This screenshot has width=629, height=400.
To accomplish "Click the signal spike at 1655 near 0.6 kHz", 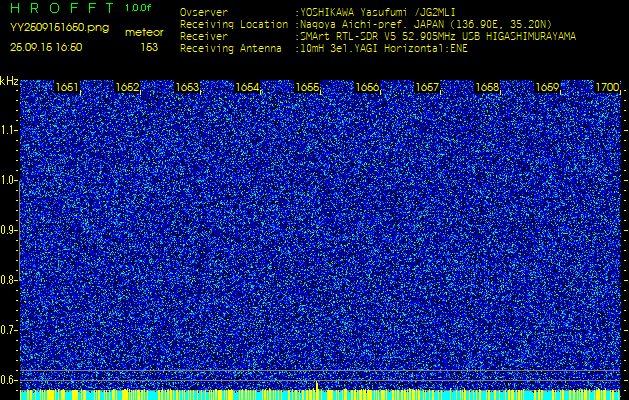I will coord(317,386).
